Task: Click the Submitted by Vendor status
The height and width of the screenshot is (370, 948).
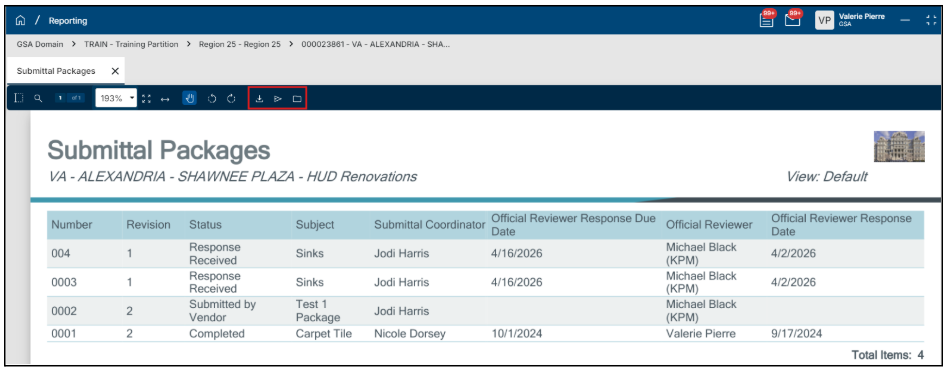Action: (x=222, y=311)
